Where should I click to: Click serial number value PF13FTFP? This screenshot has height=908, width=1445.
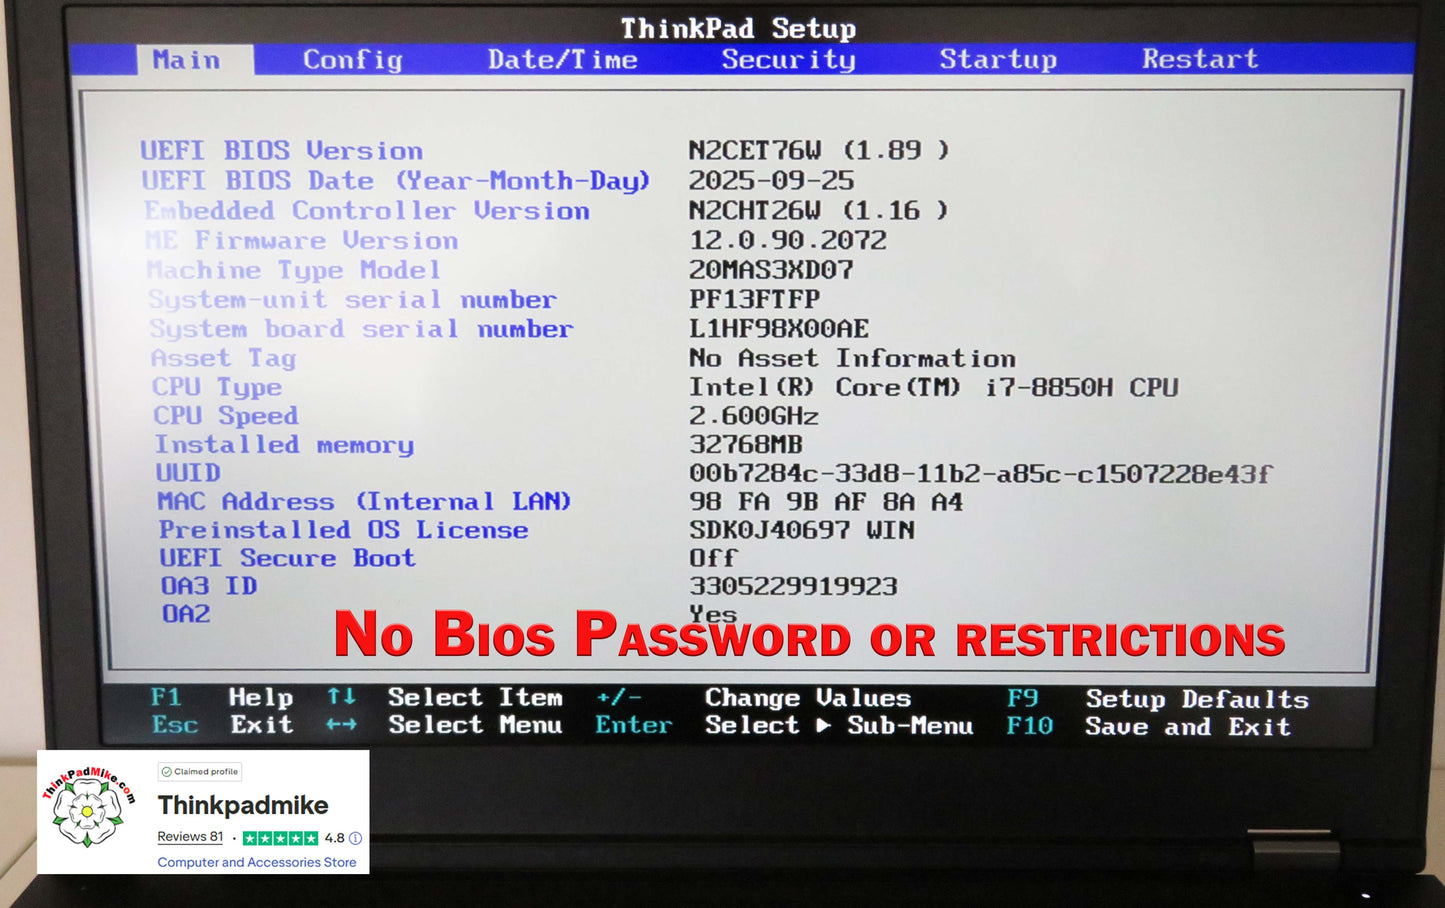[755, 299]
